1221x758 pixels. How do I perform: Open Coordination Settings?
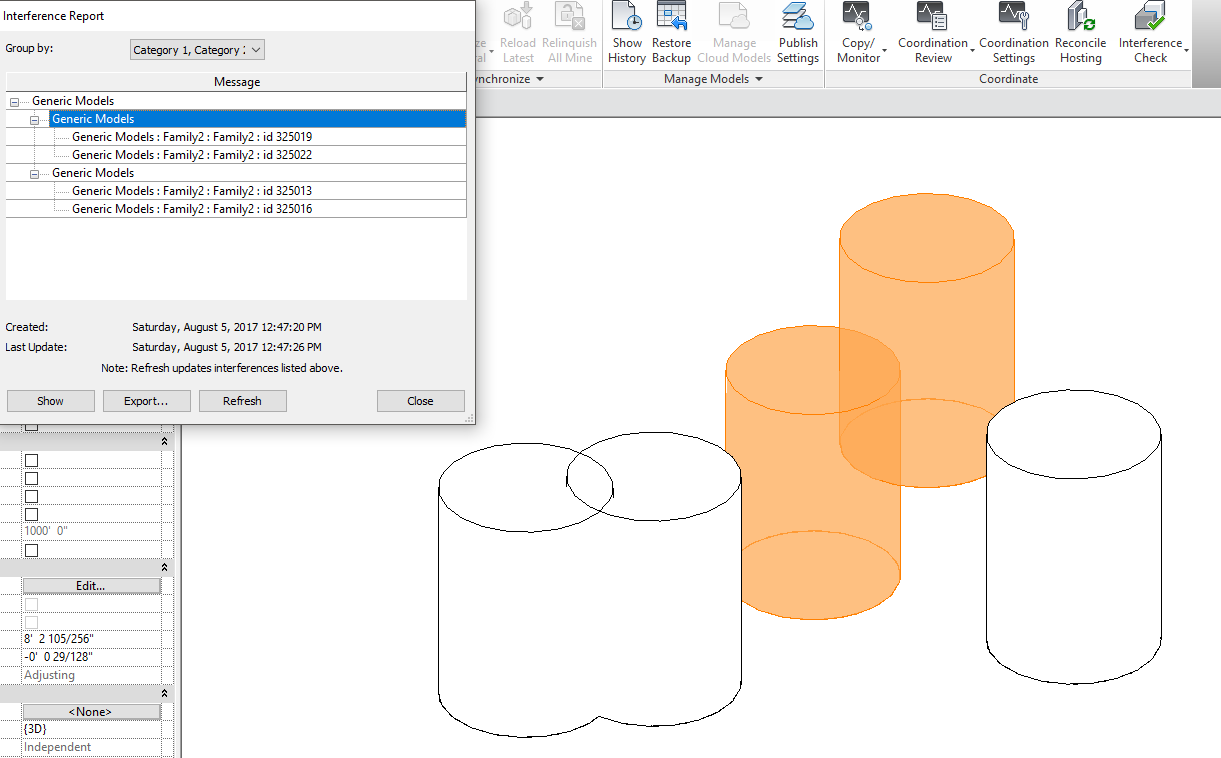click(1014, 34)
